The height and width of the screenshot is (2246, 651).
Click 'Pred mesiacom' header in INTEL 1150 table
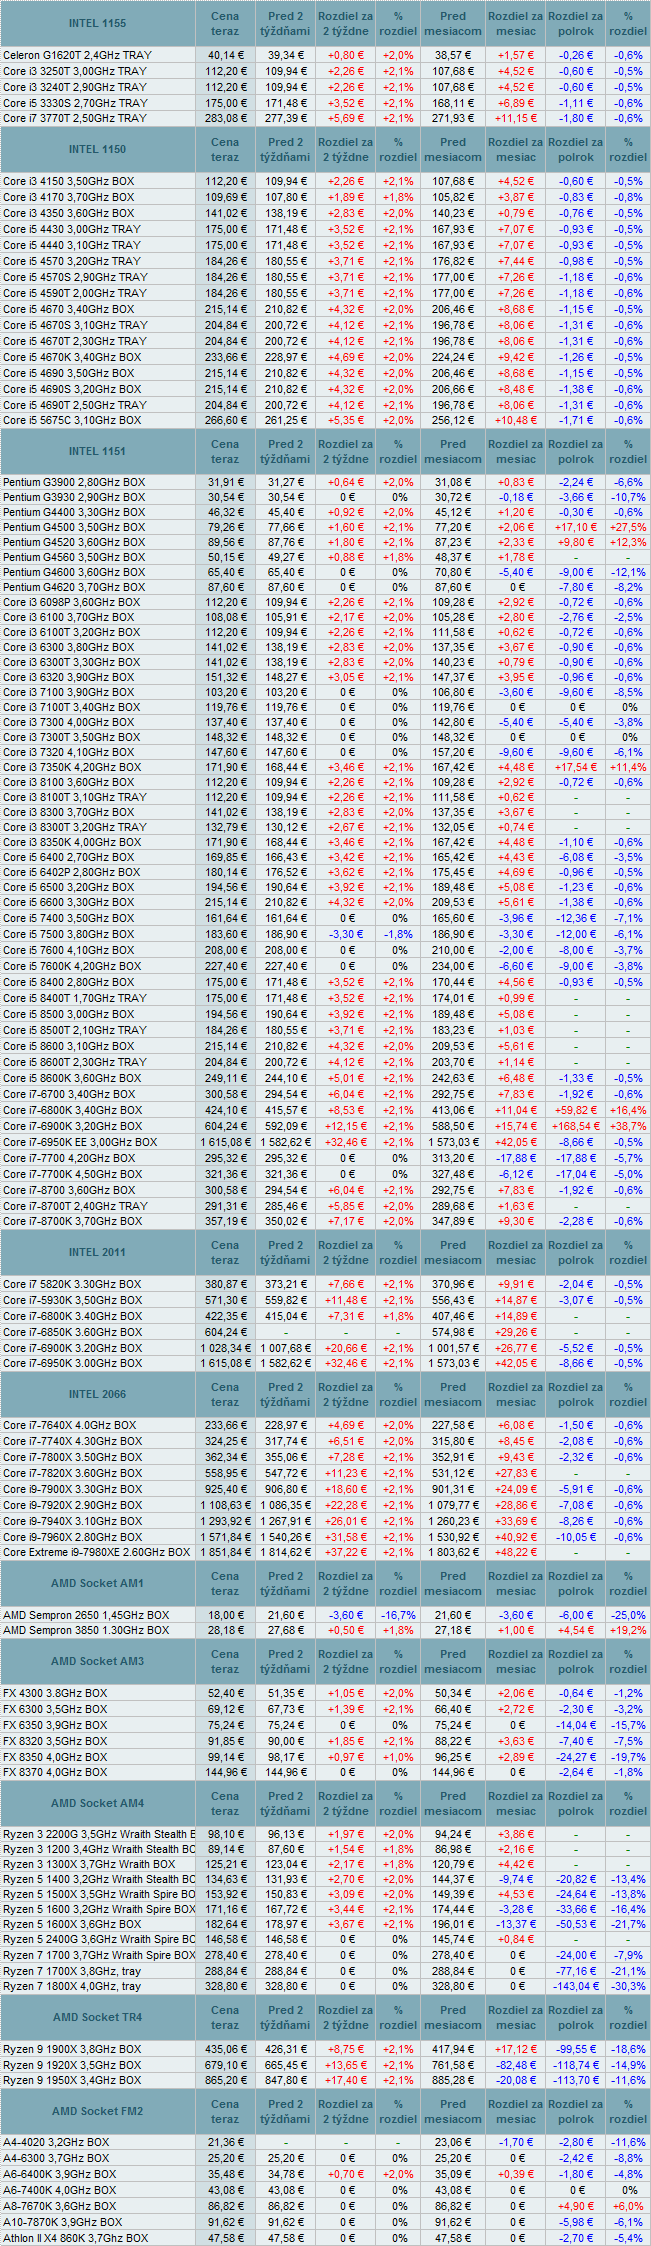tap(453, 149)
